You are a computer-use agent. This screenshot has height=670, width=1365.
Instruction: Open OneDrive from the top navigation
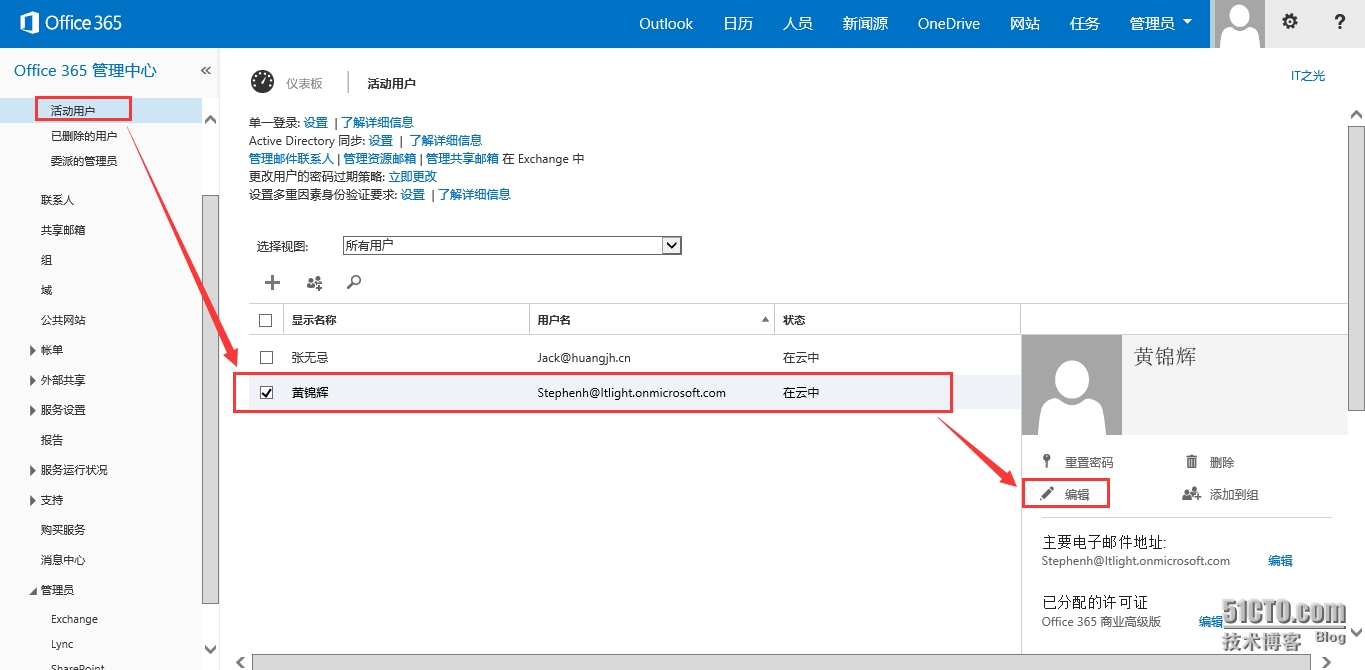[x=948, y=23]
